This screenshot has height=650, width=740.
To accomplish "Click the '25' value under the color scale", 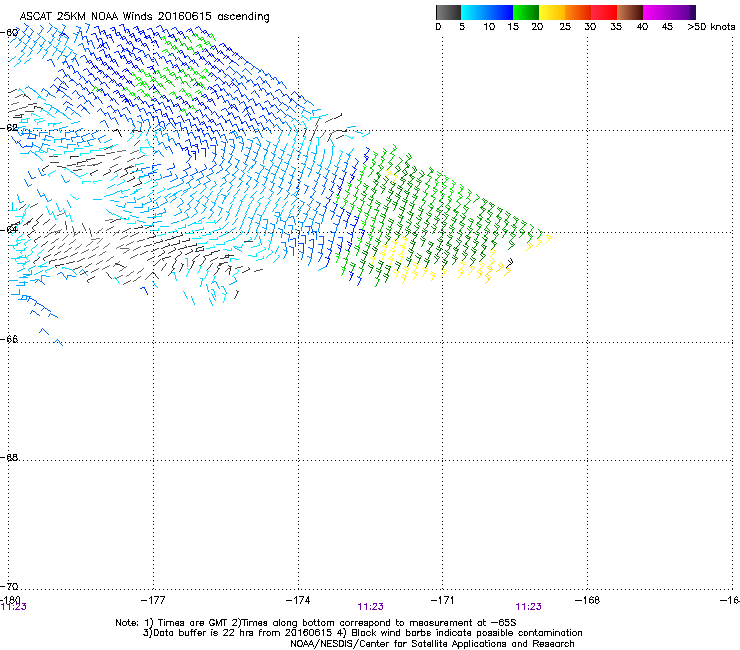I will pos(565,27).
